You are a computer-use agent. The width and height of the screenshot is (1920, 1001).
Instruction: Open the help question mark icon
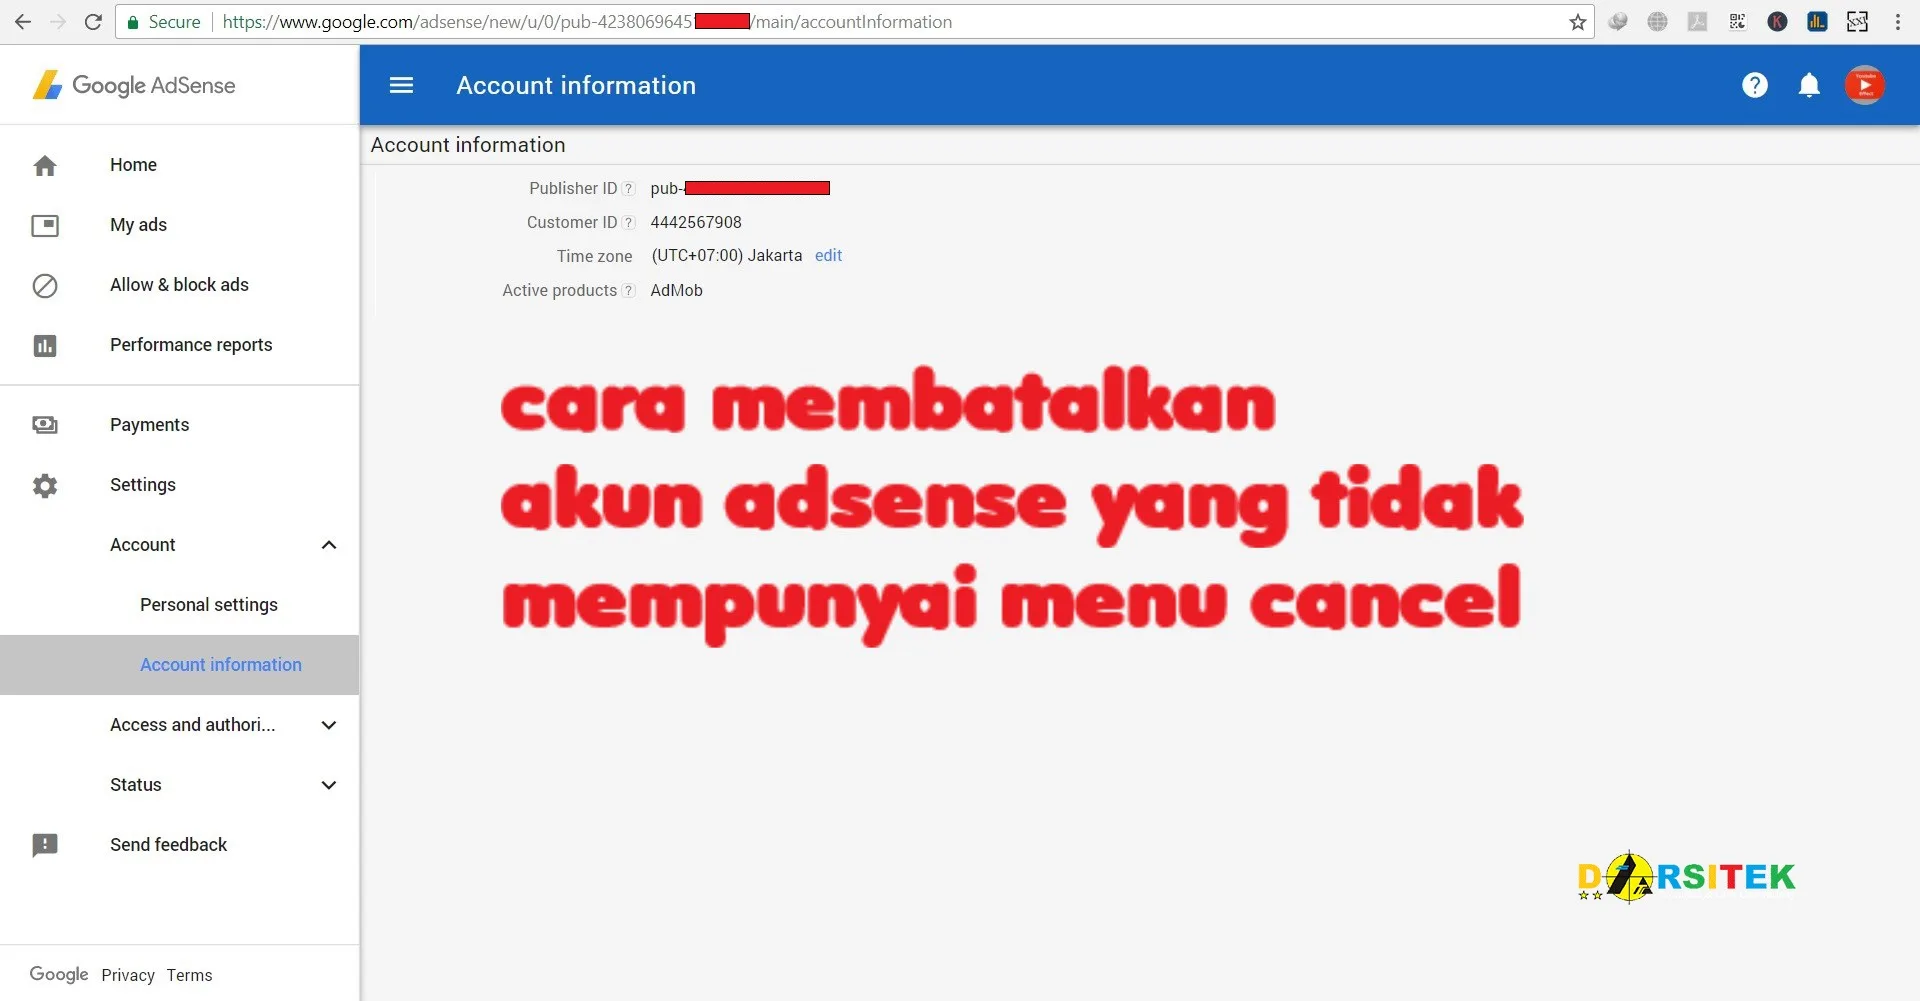point(1754,85)
